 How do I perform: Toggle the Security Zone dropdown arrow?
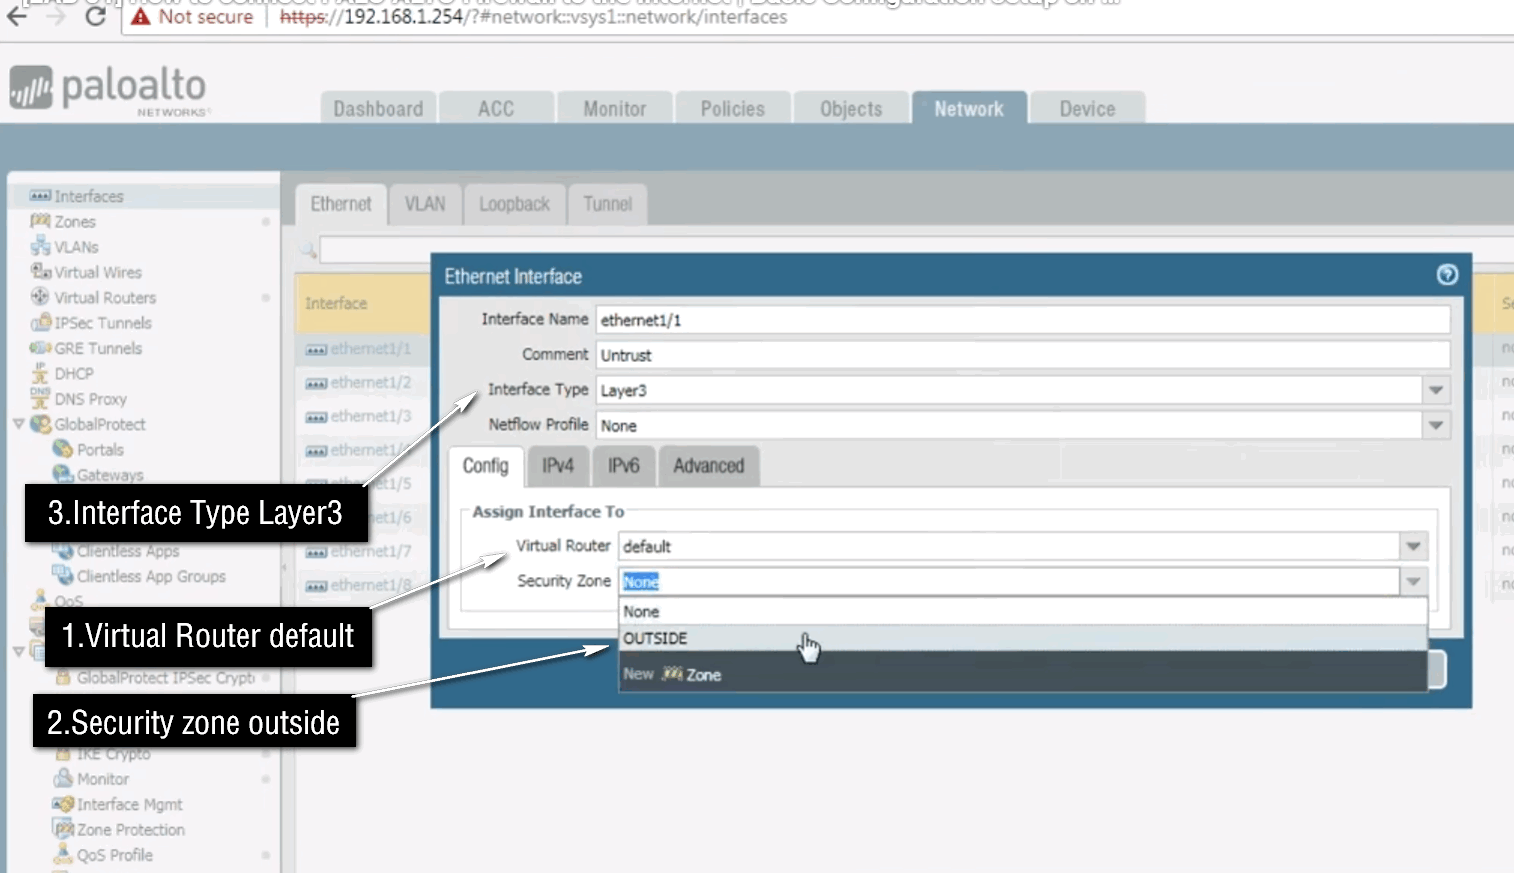tap(1414, 581)
